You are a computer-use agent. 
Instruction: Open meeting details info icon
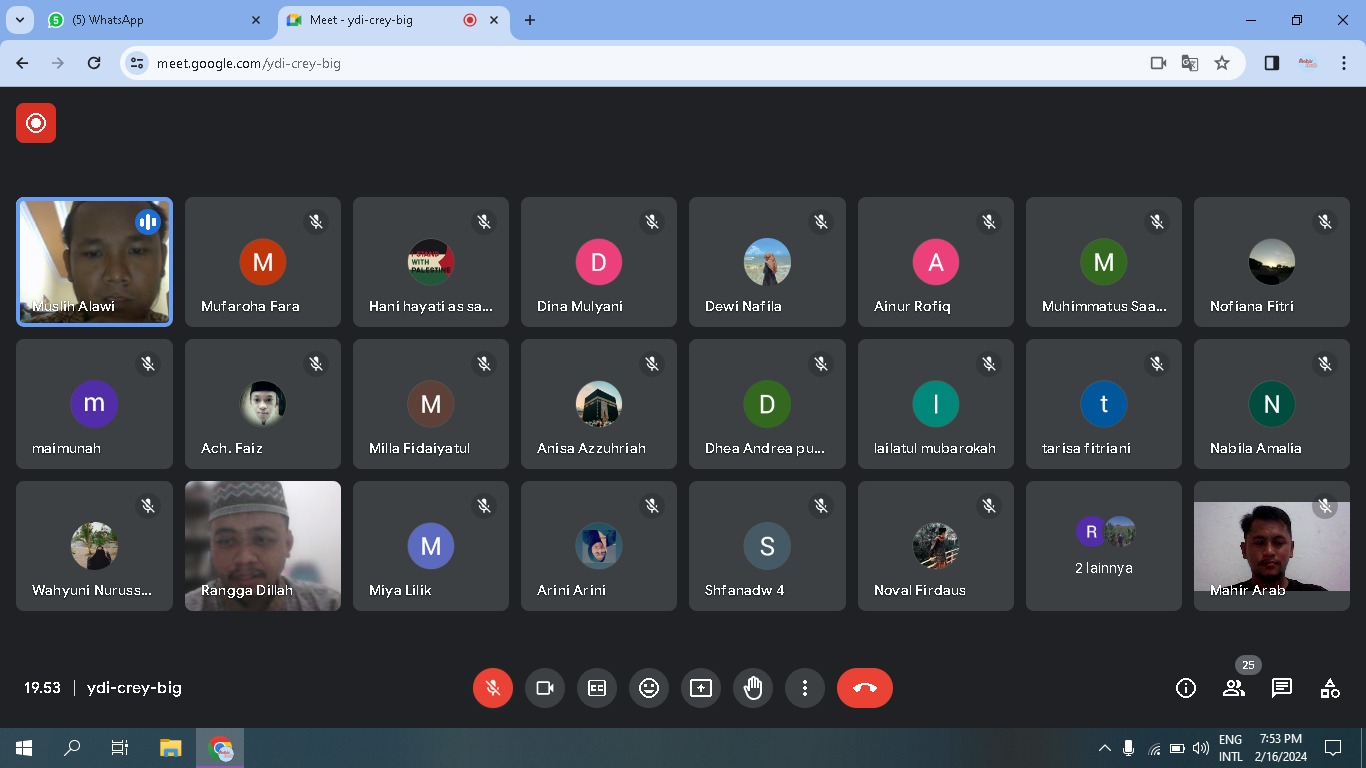1186,688
